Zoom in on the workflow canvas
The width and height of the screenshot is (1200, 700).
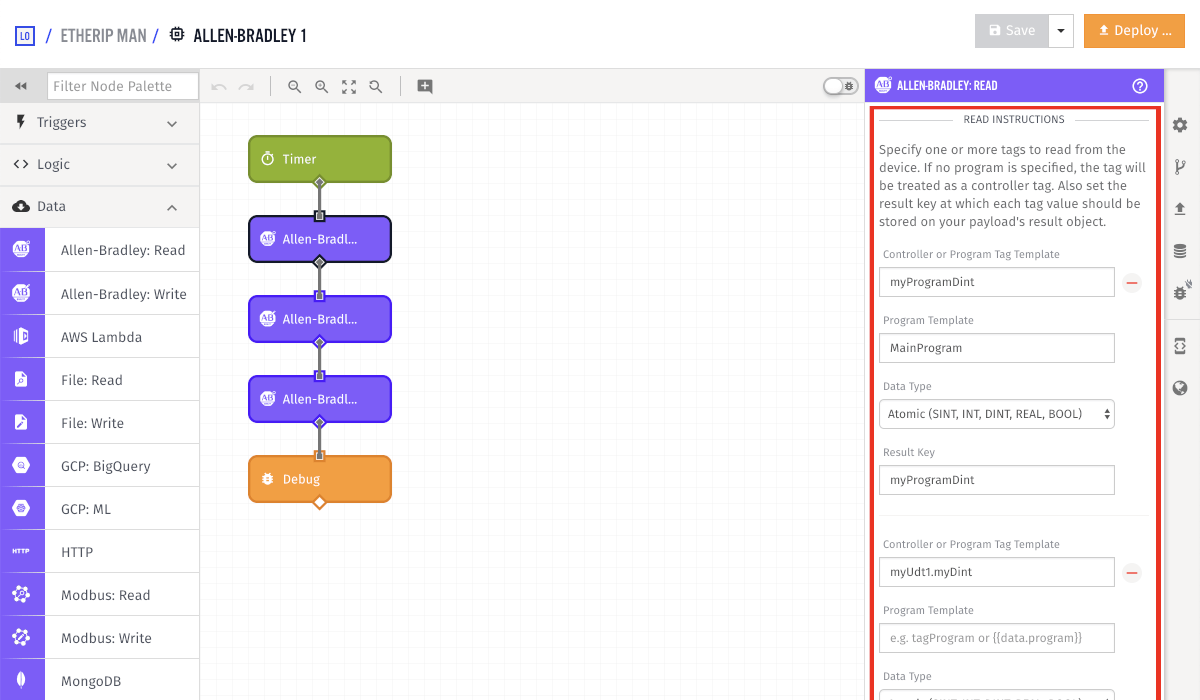tap(322, 87)
